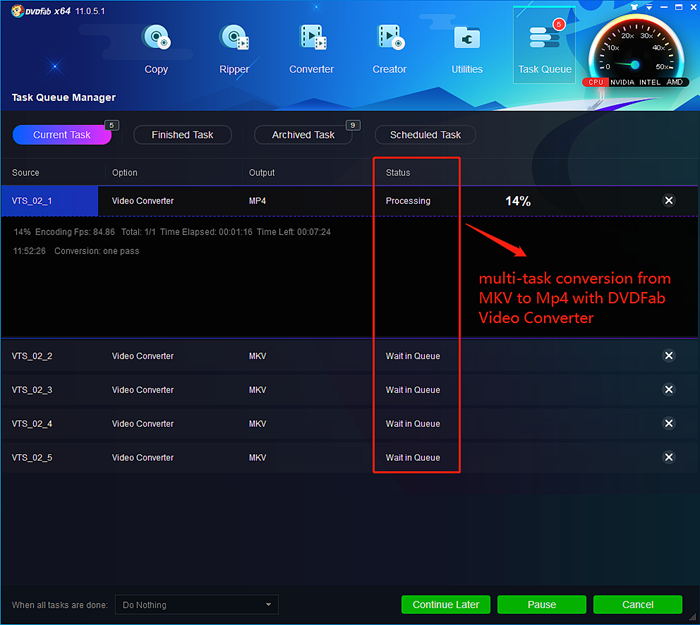
Task: Switch to the Archived Task tab
Action: point(303,135)
